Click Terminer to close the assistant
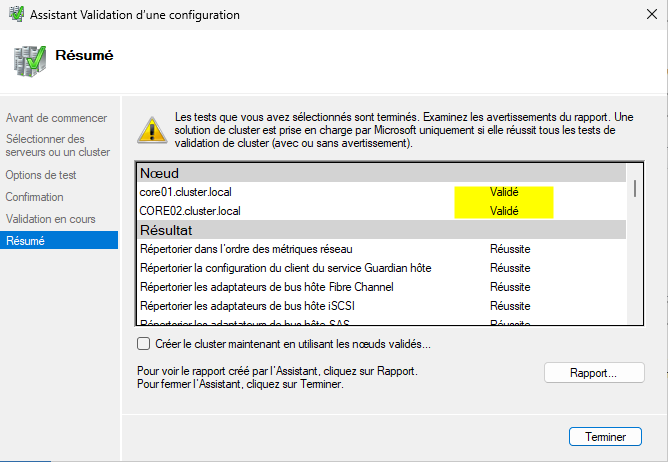The image size is (668, 463). 604,437
